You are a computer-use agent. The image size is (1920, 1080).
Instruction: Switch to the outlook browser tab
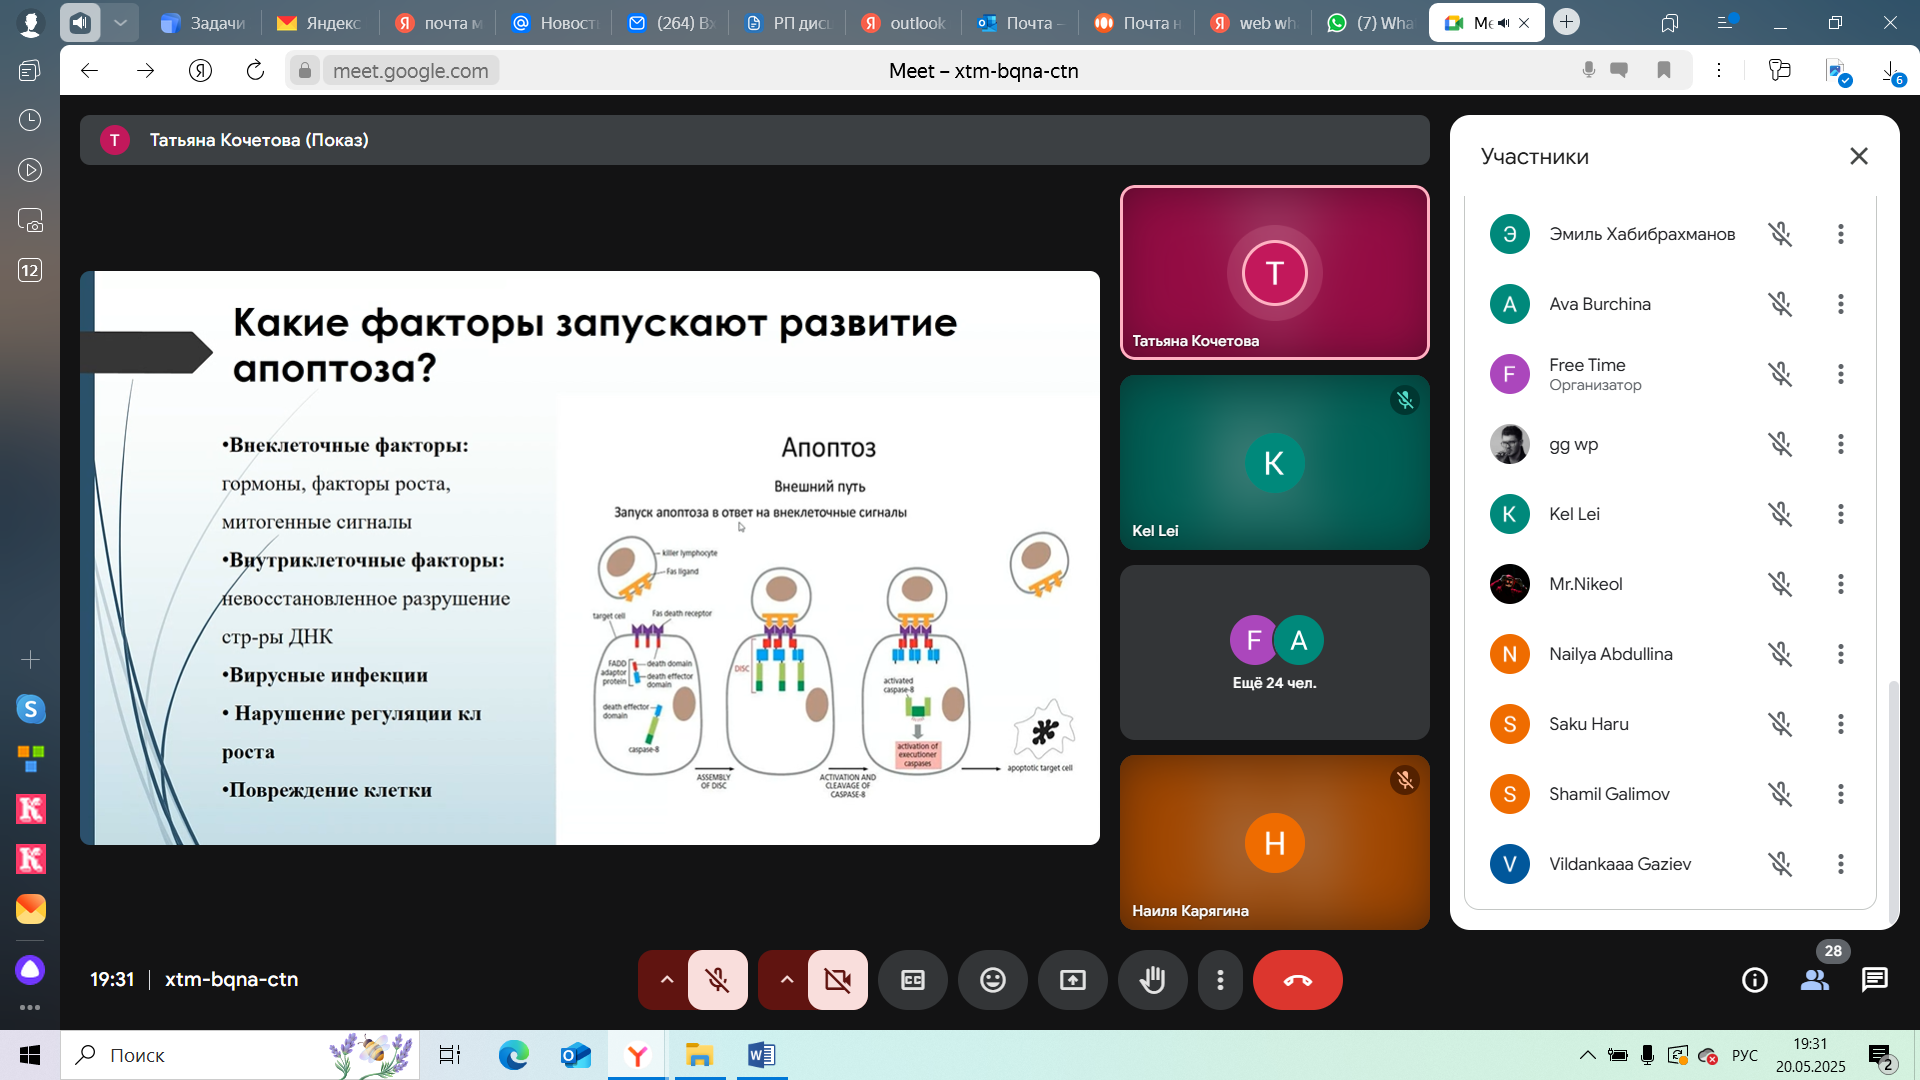[x=903, y=23]
